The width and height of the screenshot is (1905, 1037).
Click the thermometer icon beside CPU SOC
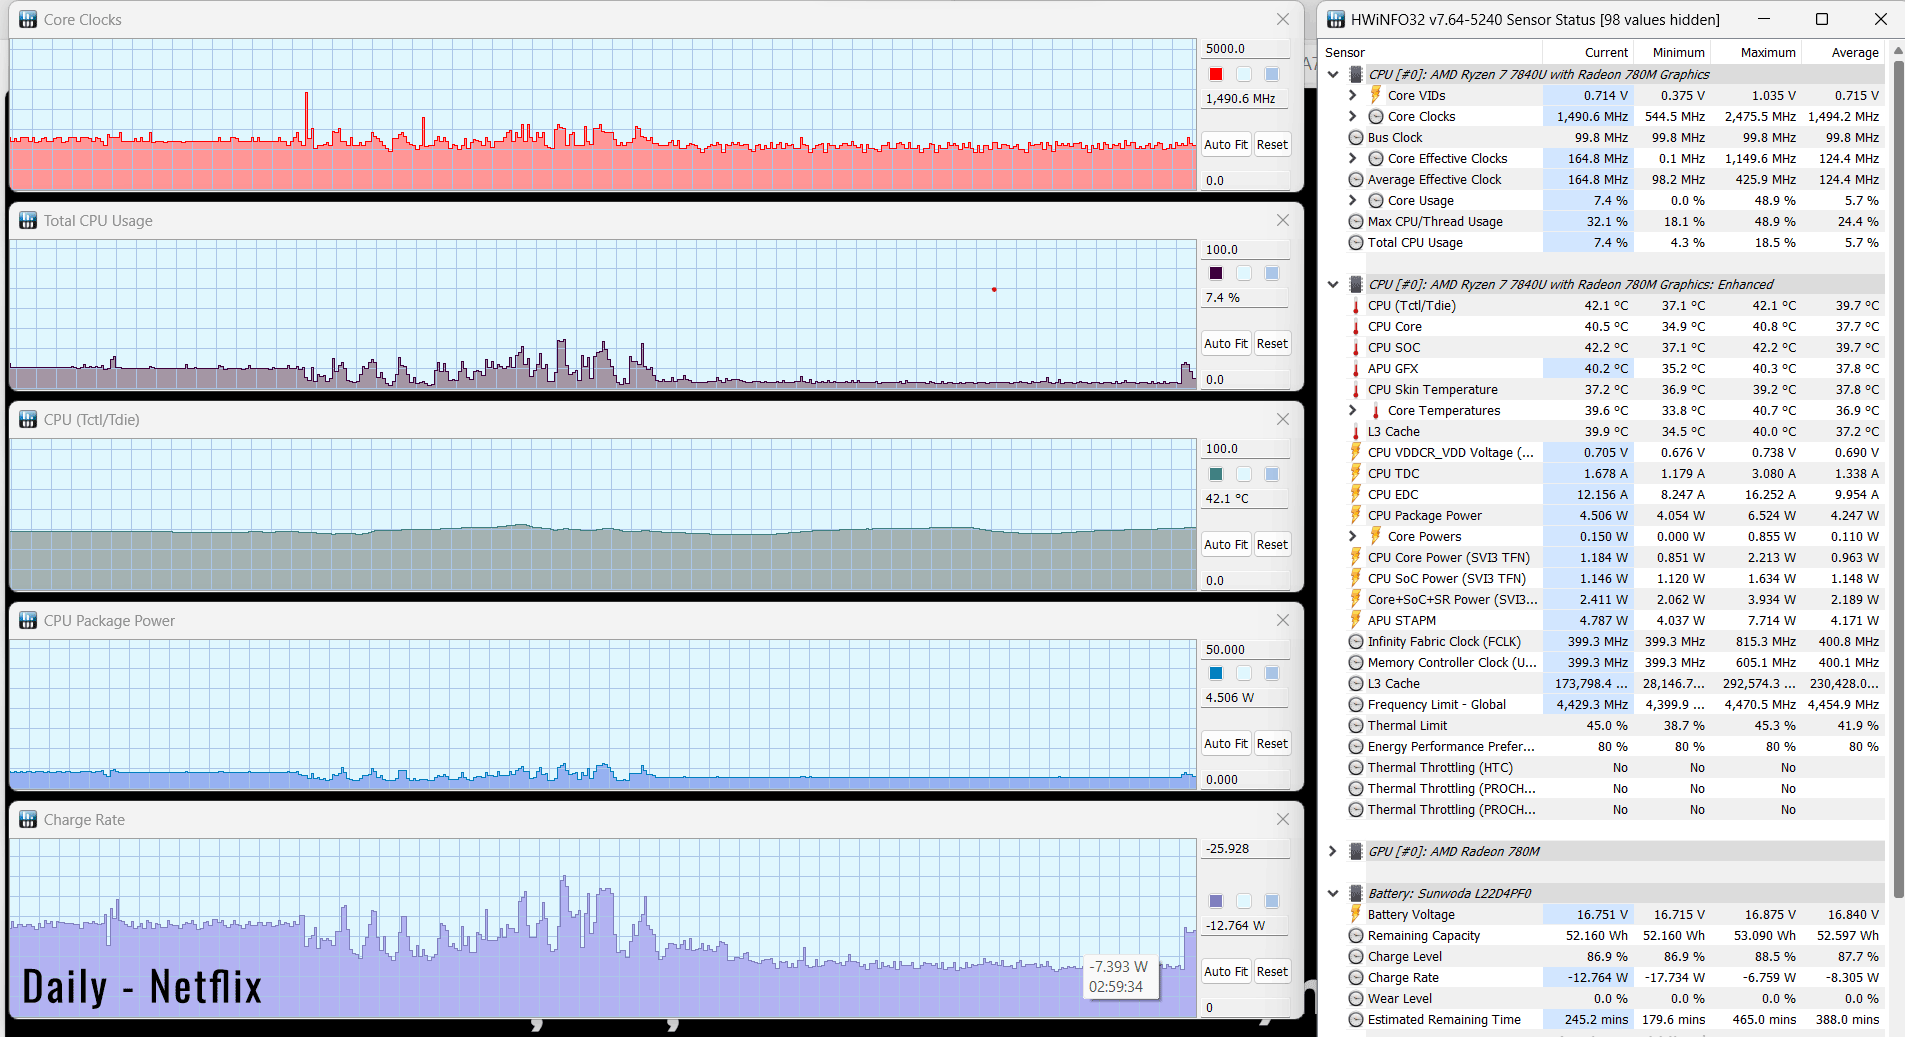point(1356,347)
